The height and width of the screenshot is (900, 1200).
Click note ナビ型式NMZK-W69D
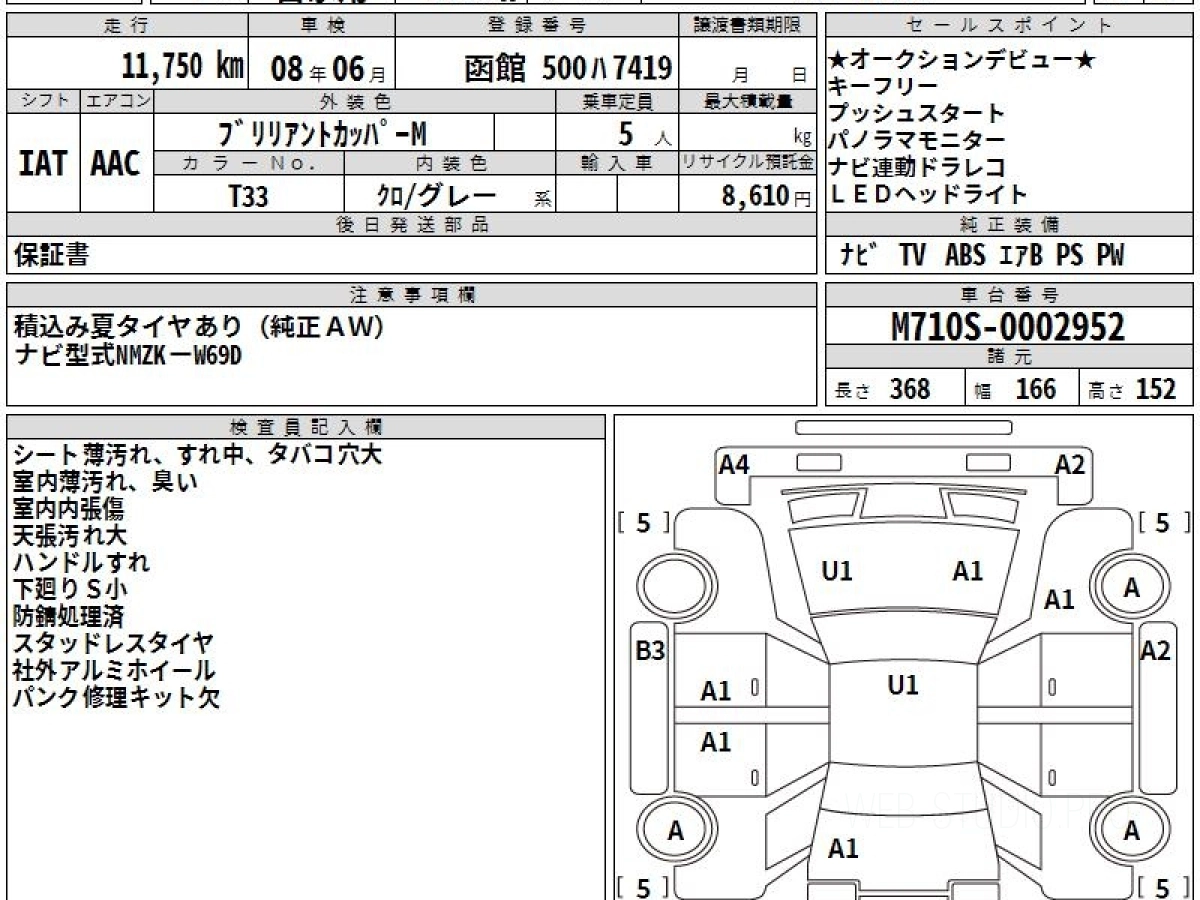(128, 355)
